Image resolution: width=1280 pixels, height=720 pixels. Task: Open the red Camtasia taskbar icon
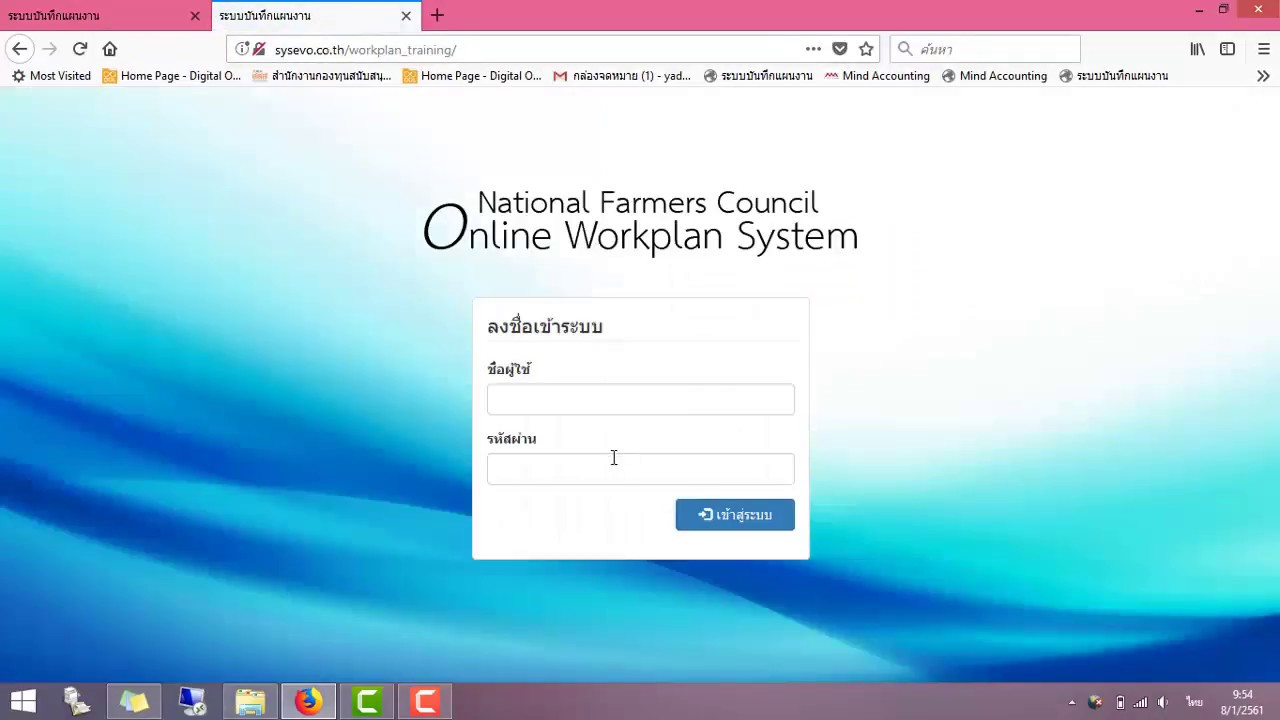click(425, 702)
